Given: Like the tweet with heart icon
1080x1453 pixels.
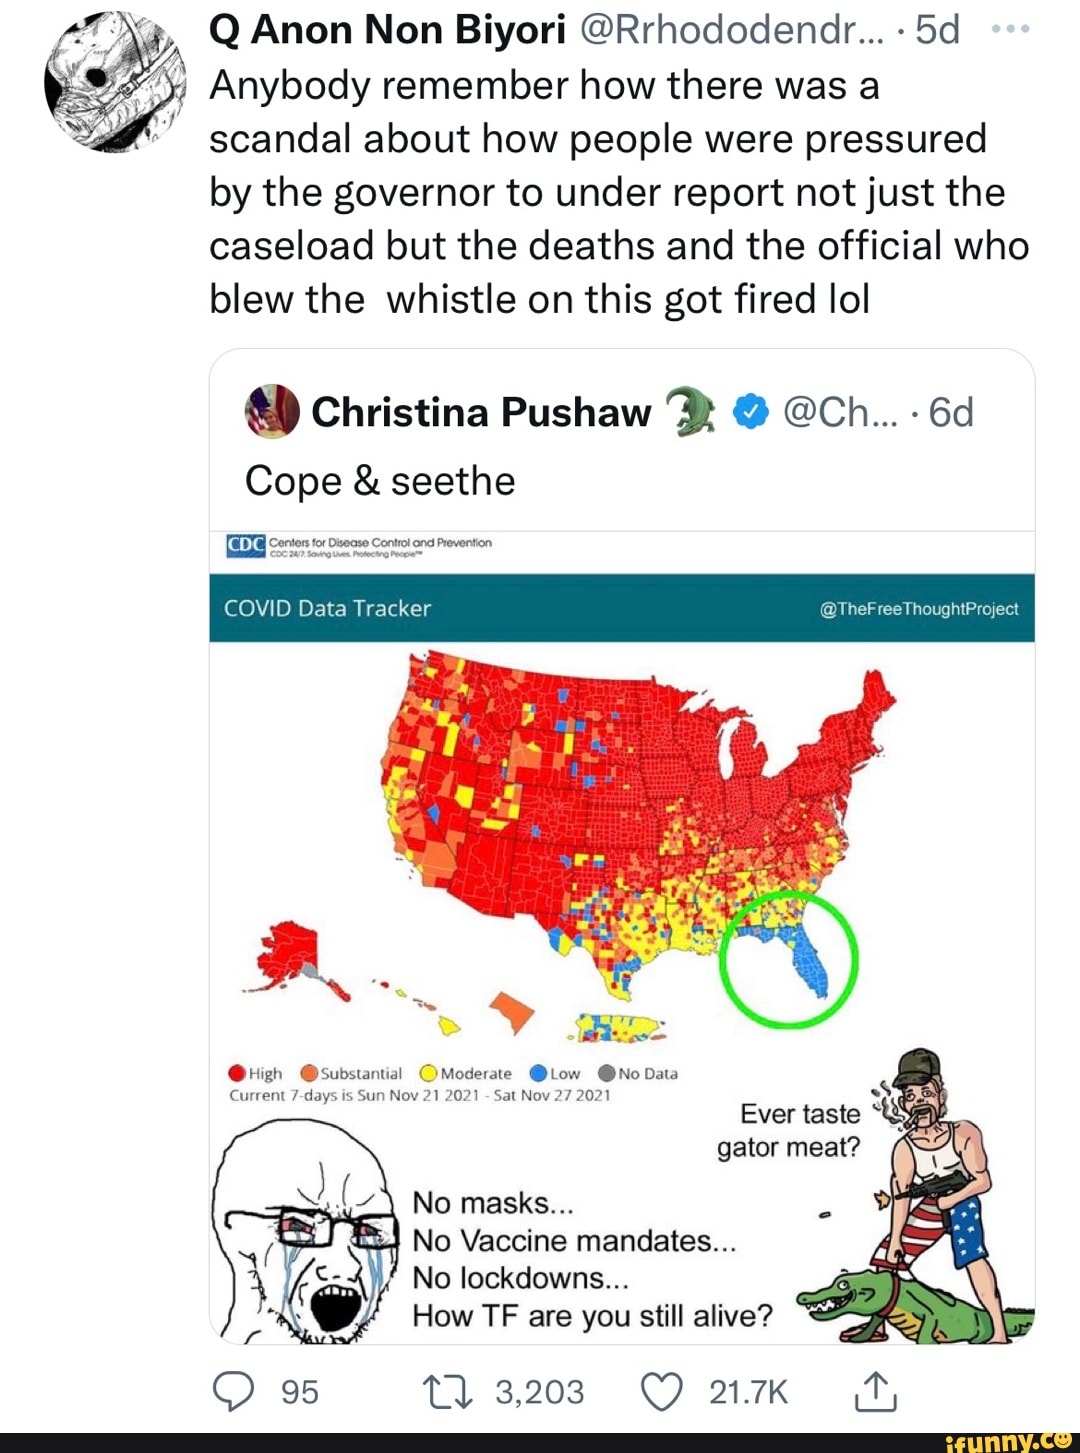Looking at the screenshot, I should [661, 1391].
